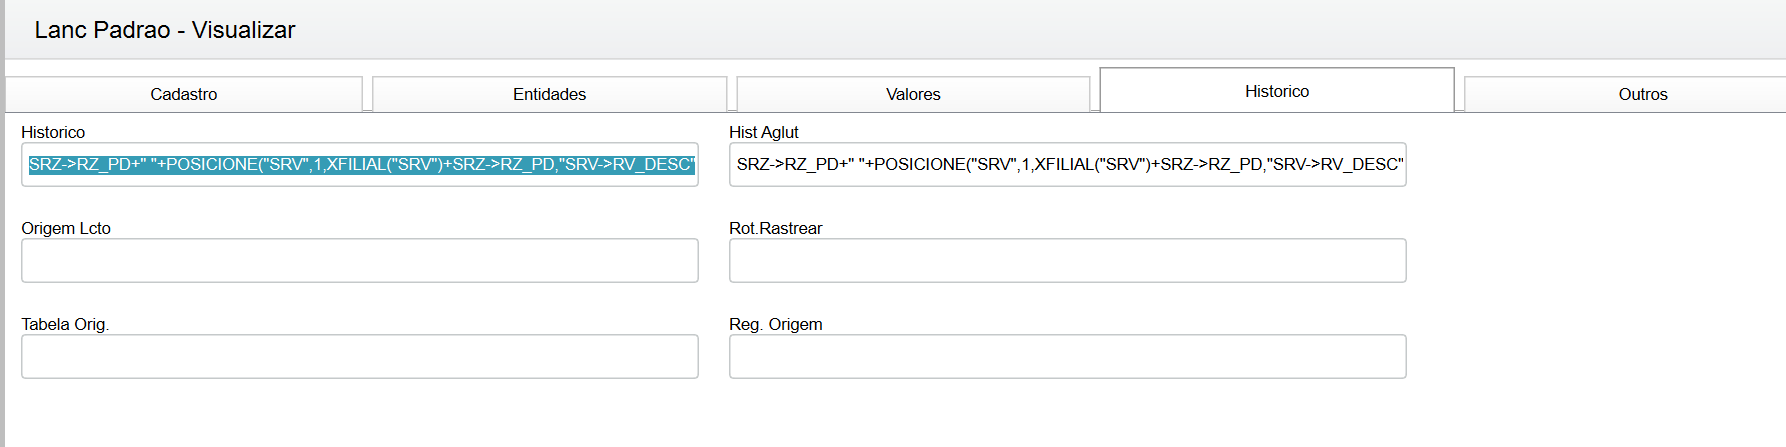Click the Origem Lcto text box

pyautogui.click(x=360, y=261)
